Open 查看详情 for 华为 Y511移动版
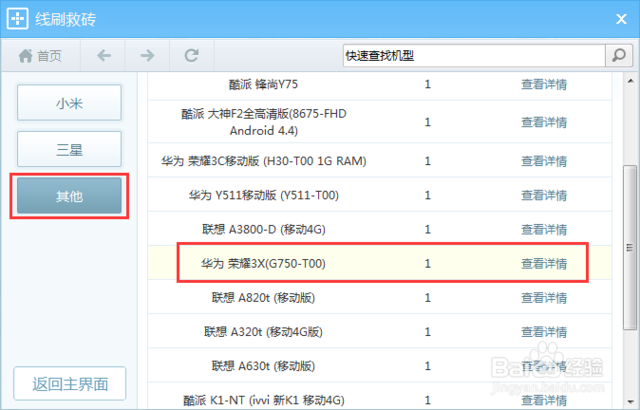 coord(544,195)
